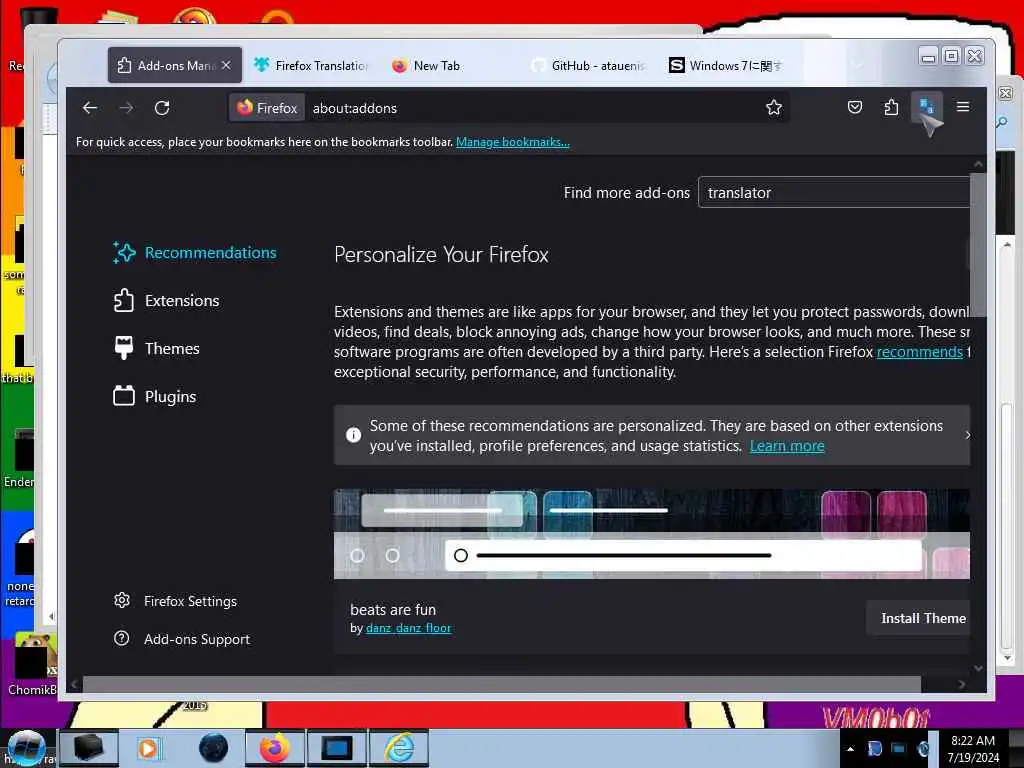Open Firefox Settings from the sidebar
The width and height of the screenshot is (1024, 768).
175,601
